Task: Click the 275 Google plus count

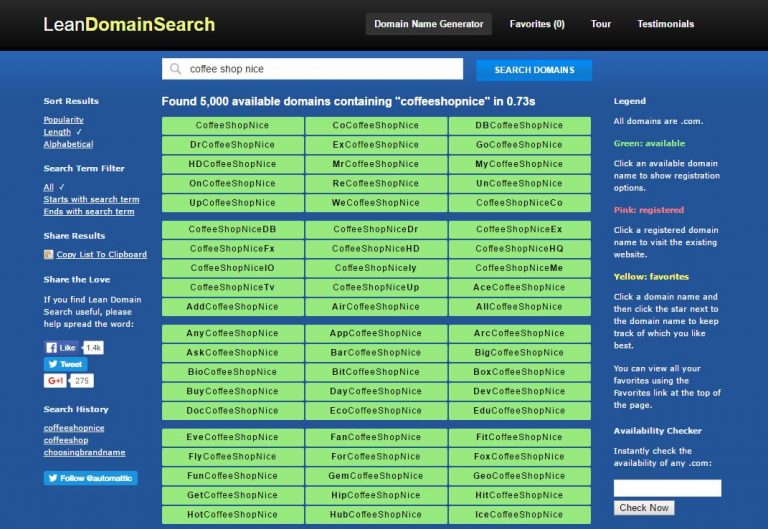Action: [82, 381]
